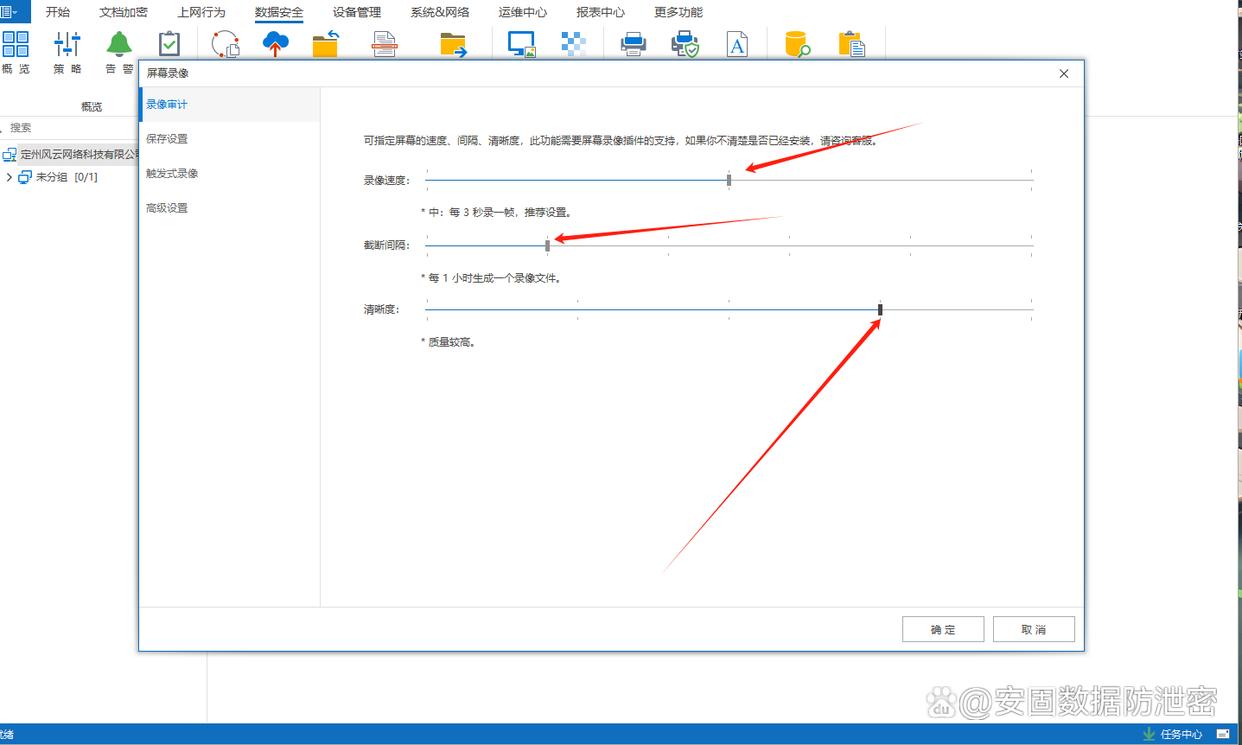Click the printer with green shield icon
The image size is (1242, 745).
tap(685, 44)
